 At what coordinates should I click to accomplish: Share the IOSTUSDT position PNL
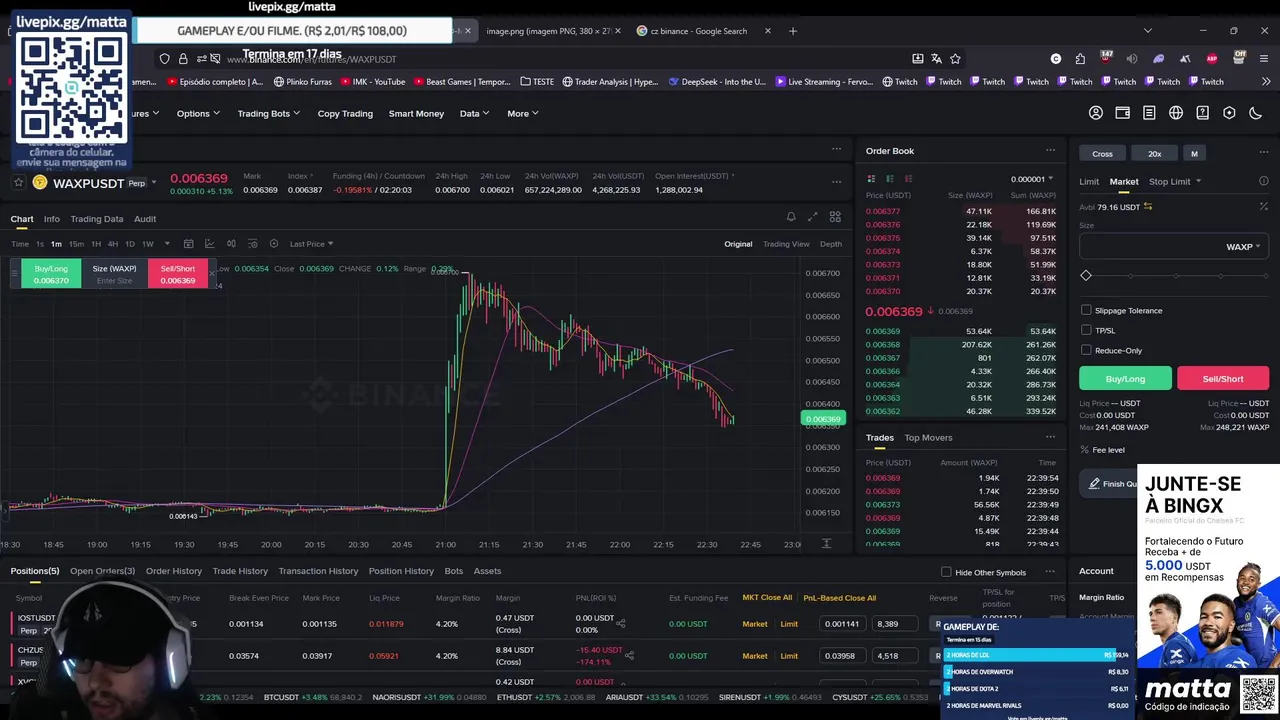(621, 624)
